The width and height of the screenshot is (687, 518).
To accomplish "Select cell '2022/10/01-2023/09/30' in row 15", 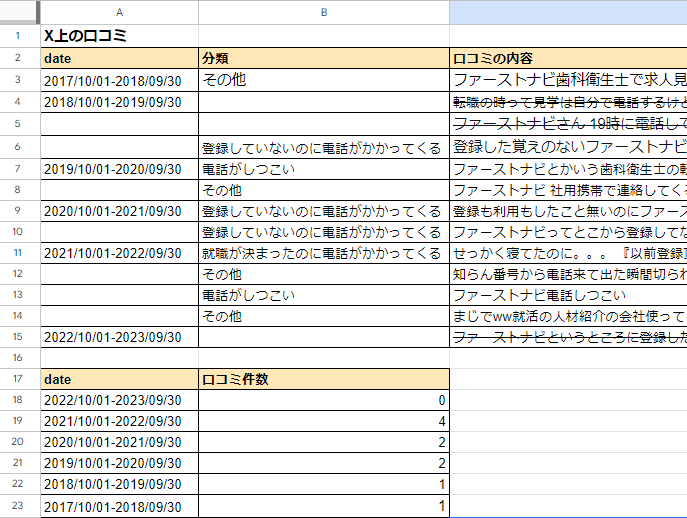I will click(x=119, y=337).
